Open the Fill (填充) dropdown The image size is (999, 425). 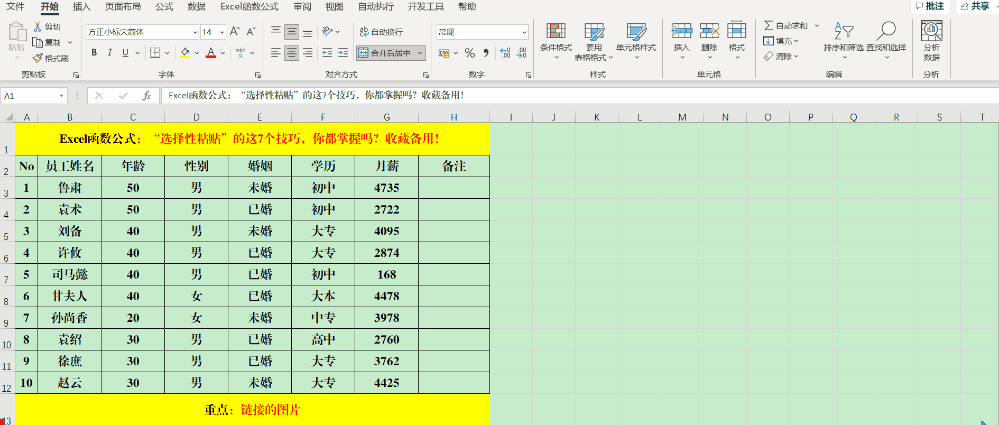781,41
